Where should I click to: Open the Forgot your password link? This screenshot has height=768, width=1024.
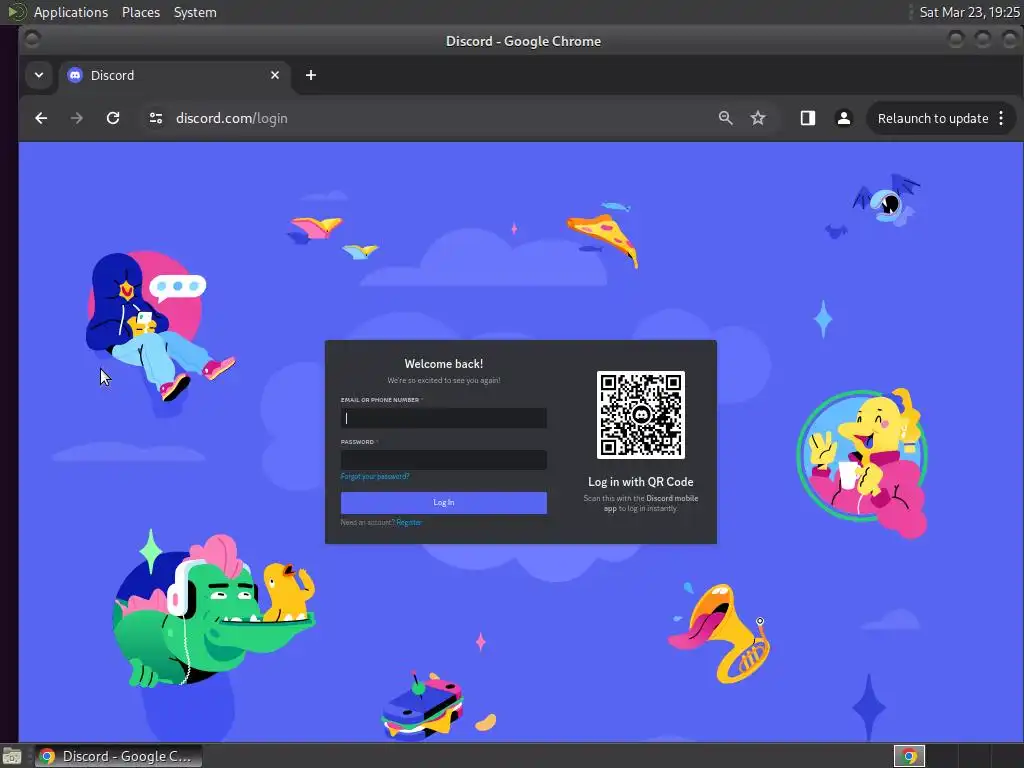(x=375, y=477)
